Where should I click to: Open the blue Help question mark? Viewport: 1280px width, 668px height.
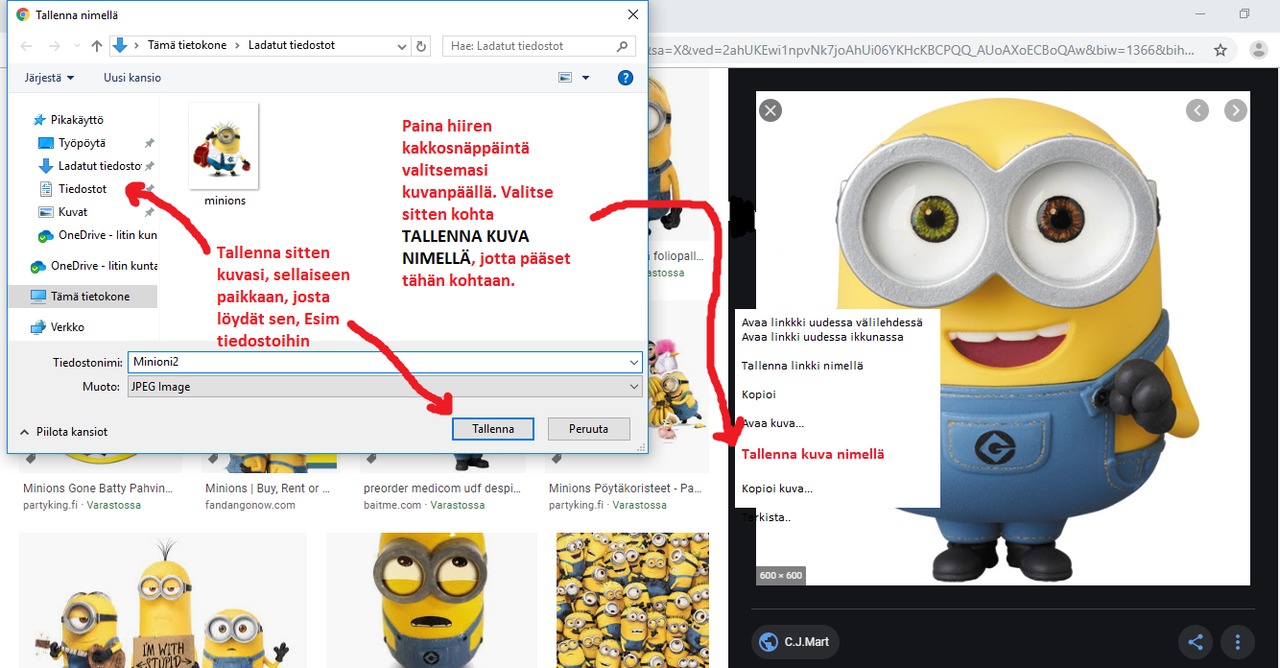[x=625, y=77]
